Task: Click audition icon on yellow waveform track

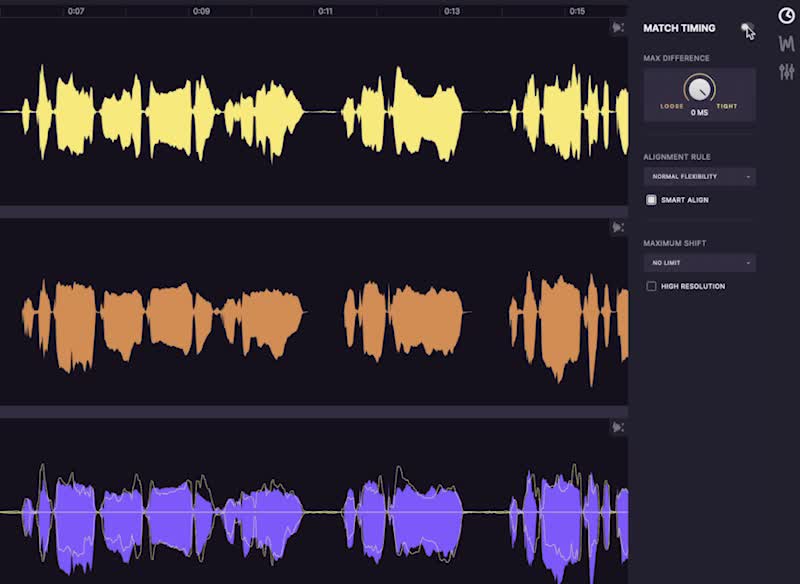Action: coord(618,28)
